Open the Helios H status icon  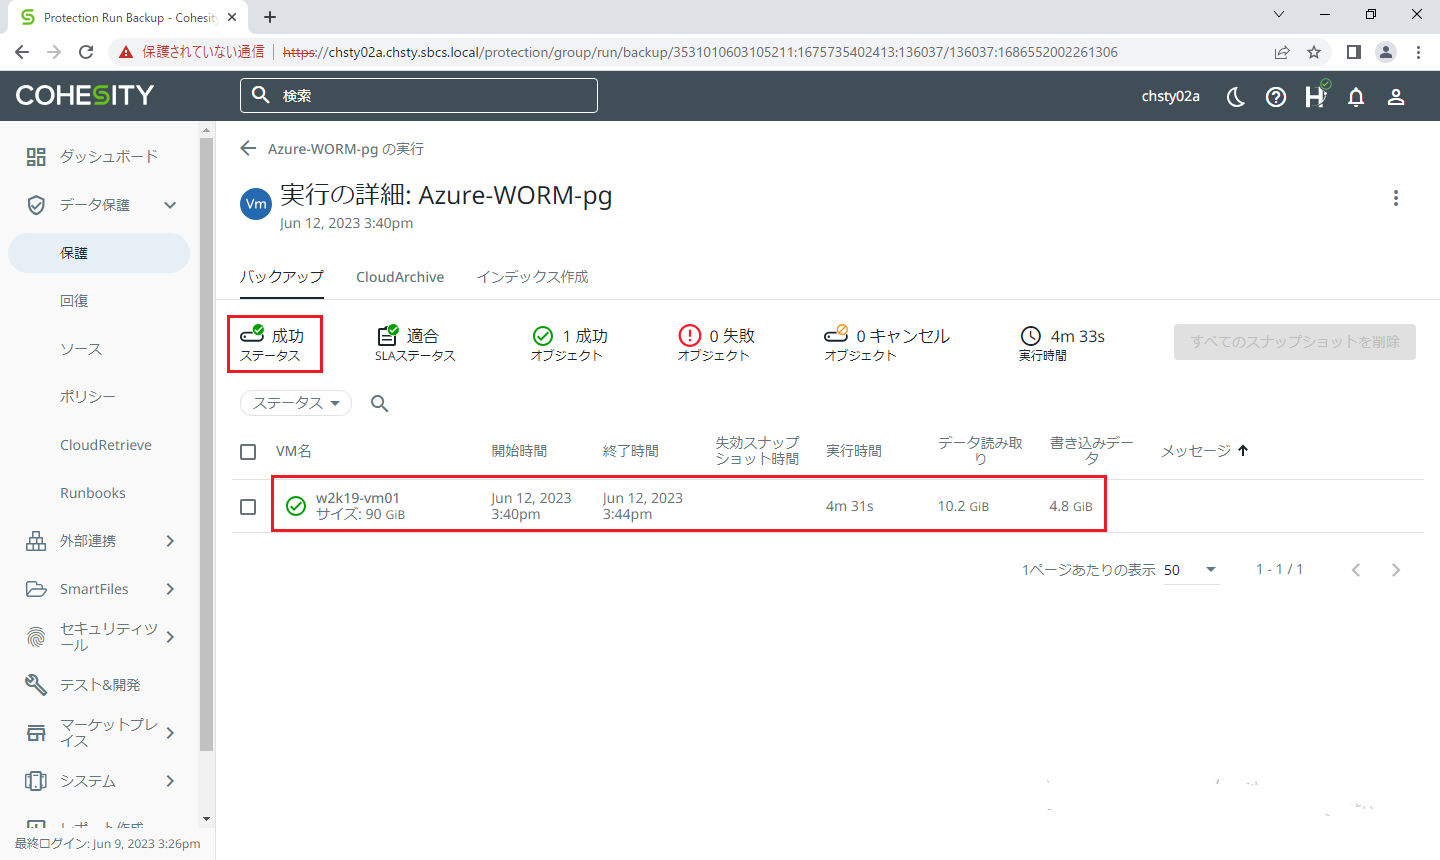[1316, 95]
